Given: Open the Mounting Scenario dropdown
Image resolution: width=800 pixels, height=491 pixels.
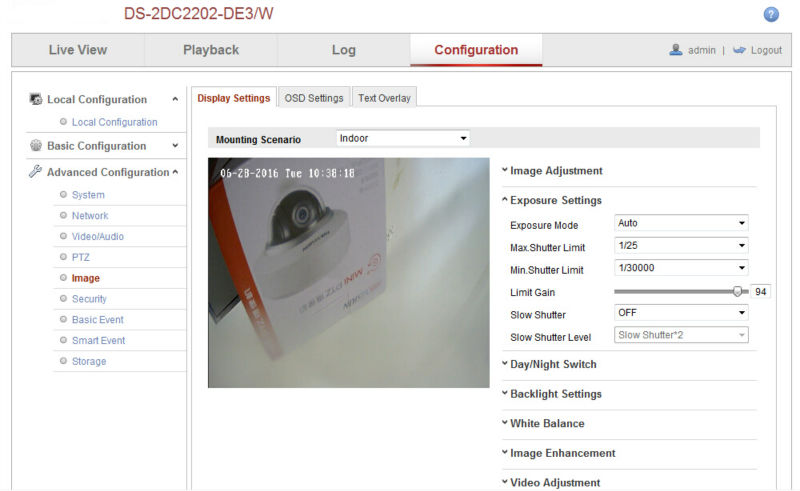Looking at the screenshot, I should click(402, 138).
